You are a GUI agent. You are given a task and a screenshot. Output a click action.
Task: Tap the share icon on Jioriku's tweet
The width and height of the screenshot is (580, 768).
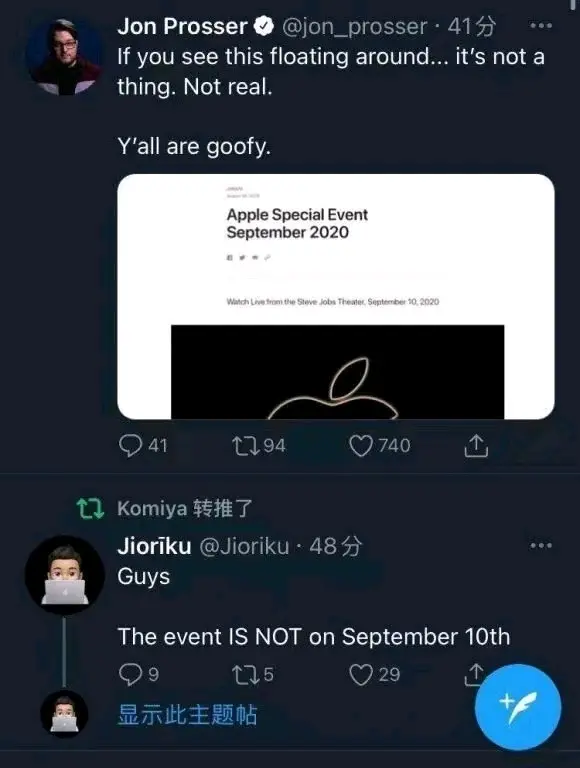[474, 673]
